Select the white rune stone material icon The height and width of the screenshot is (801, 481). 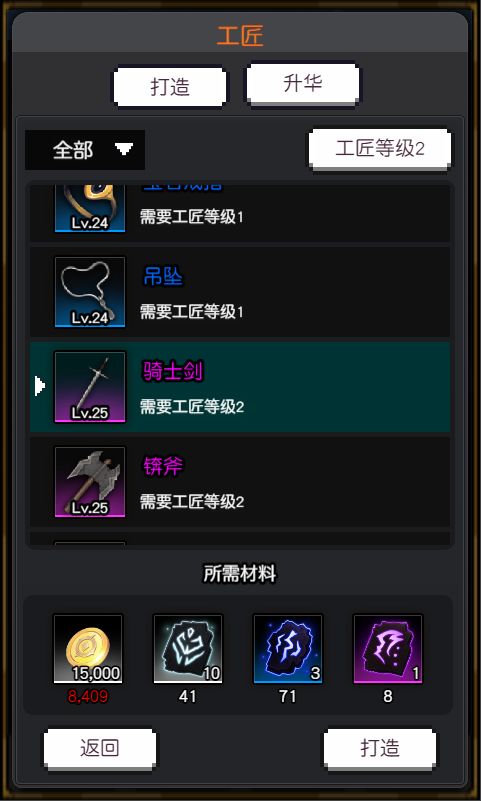coord(188,649)
